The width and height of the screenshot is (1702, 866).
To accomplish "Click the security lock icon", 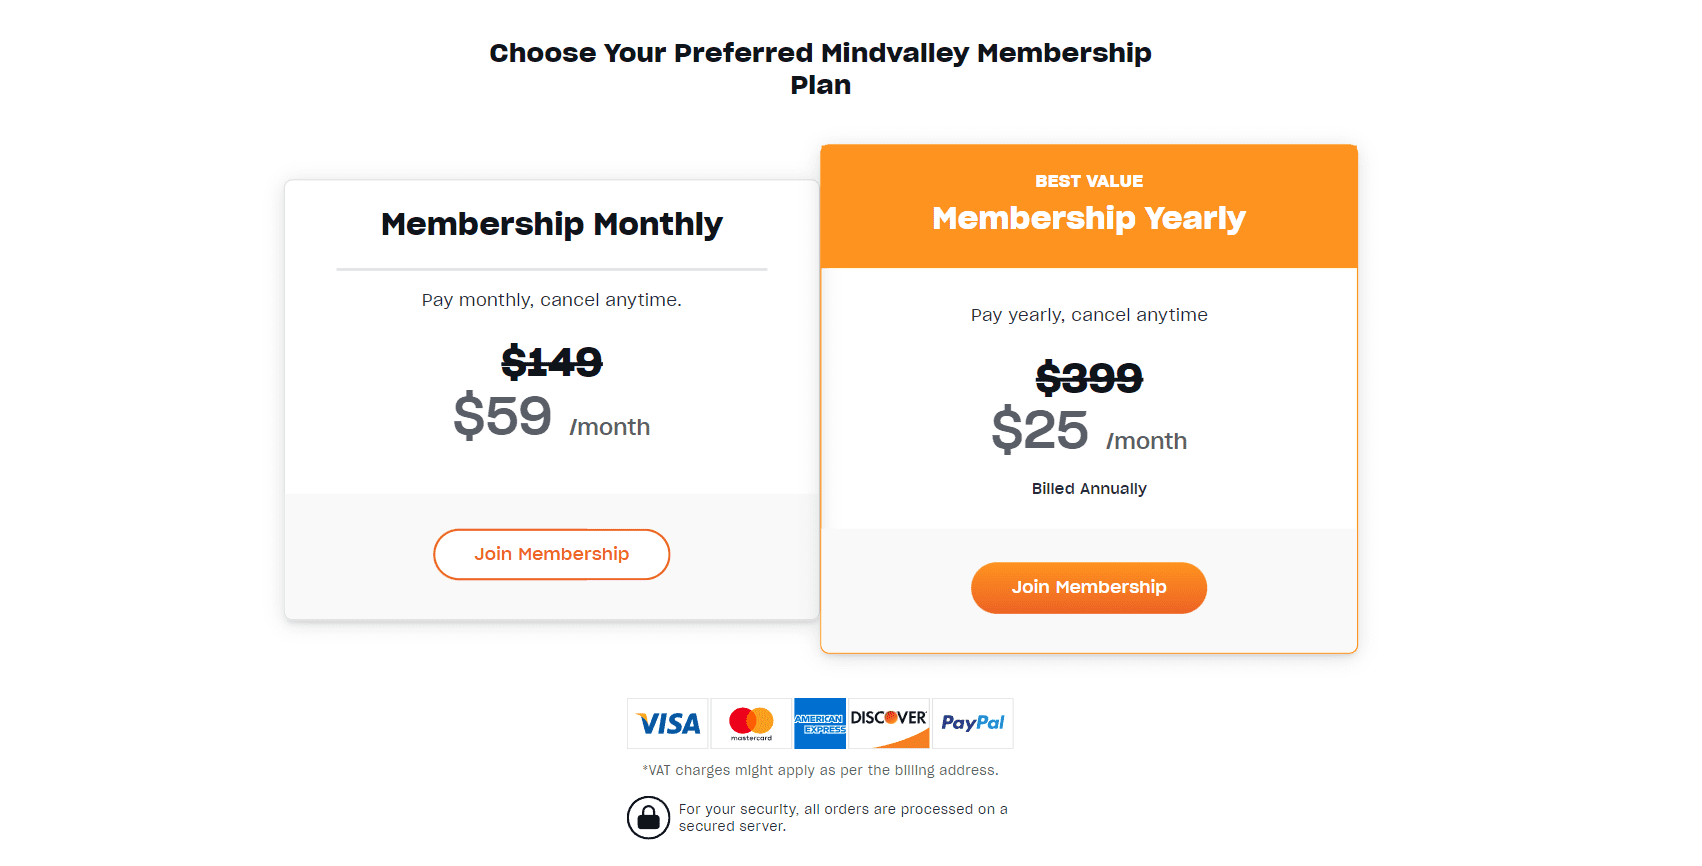I will pyautogui.click(x=649, y=817).
